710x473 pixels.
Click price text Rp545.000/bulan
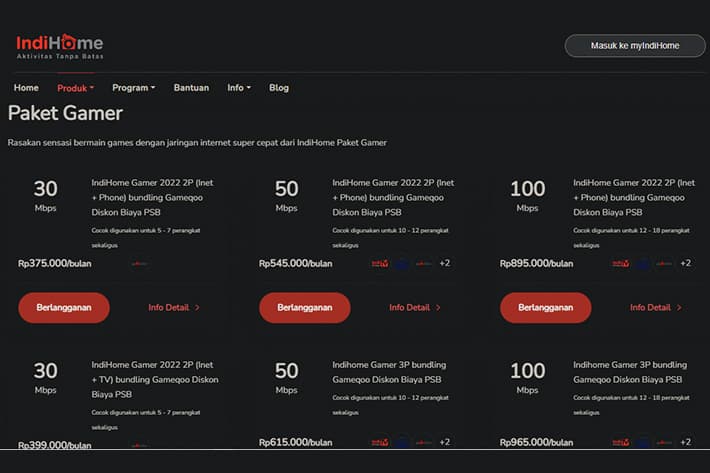(296, 263)
